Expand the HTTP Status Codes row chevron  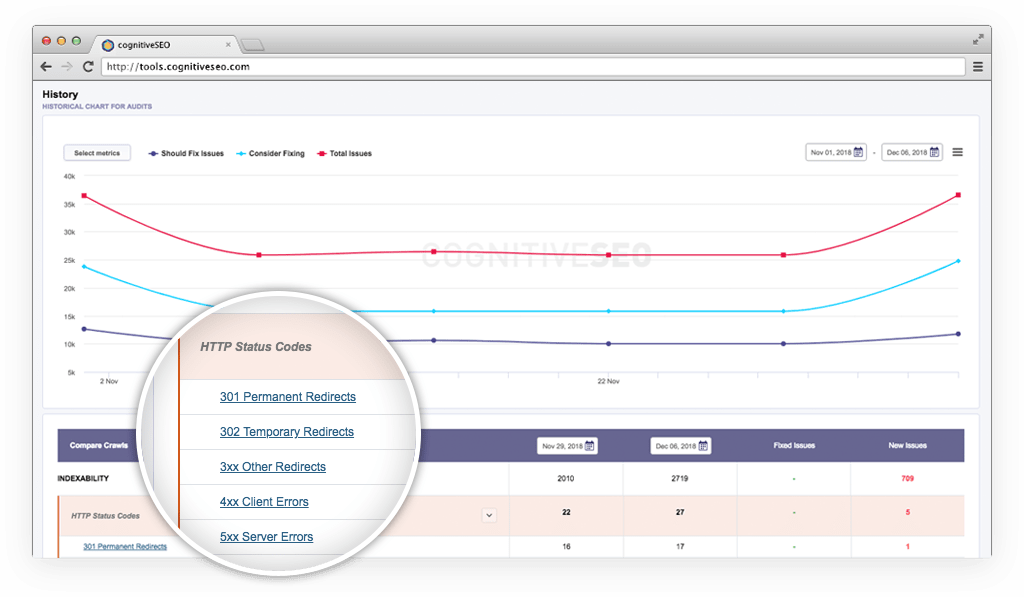(x=489, y=515)
